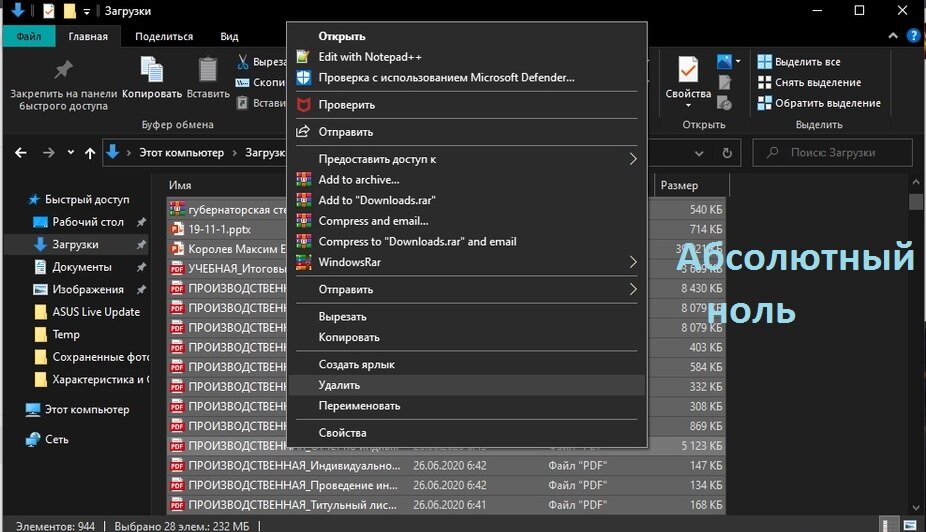Expand the address bar history dropdown
926x532 pixels.
[x=699, y=154]
